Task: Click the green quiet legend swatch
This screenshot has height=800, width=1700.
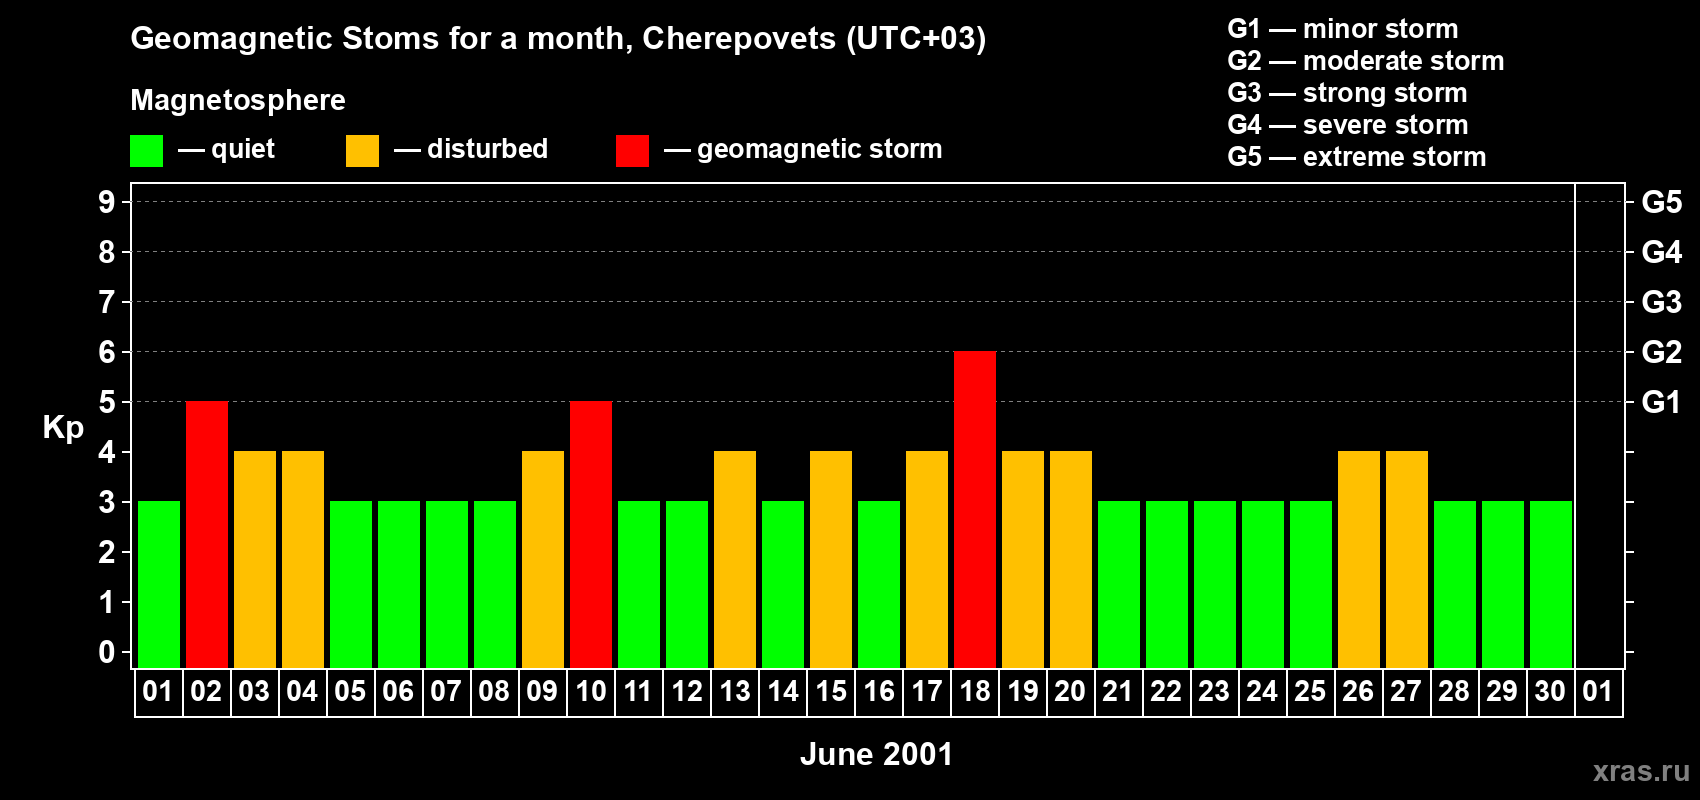Action: pos(146,151)
